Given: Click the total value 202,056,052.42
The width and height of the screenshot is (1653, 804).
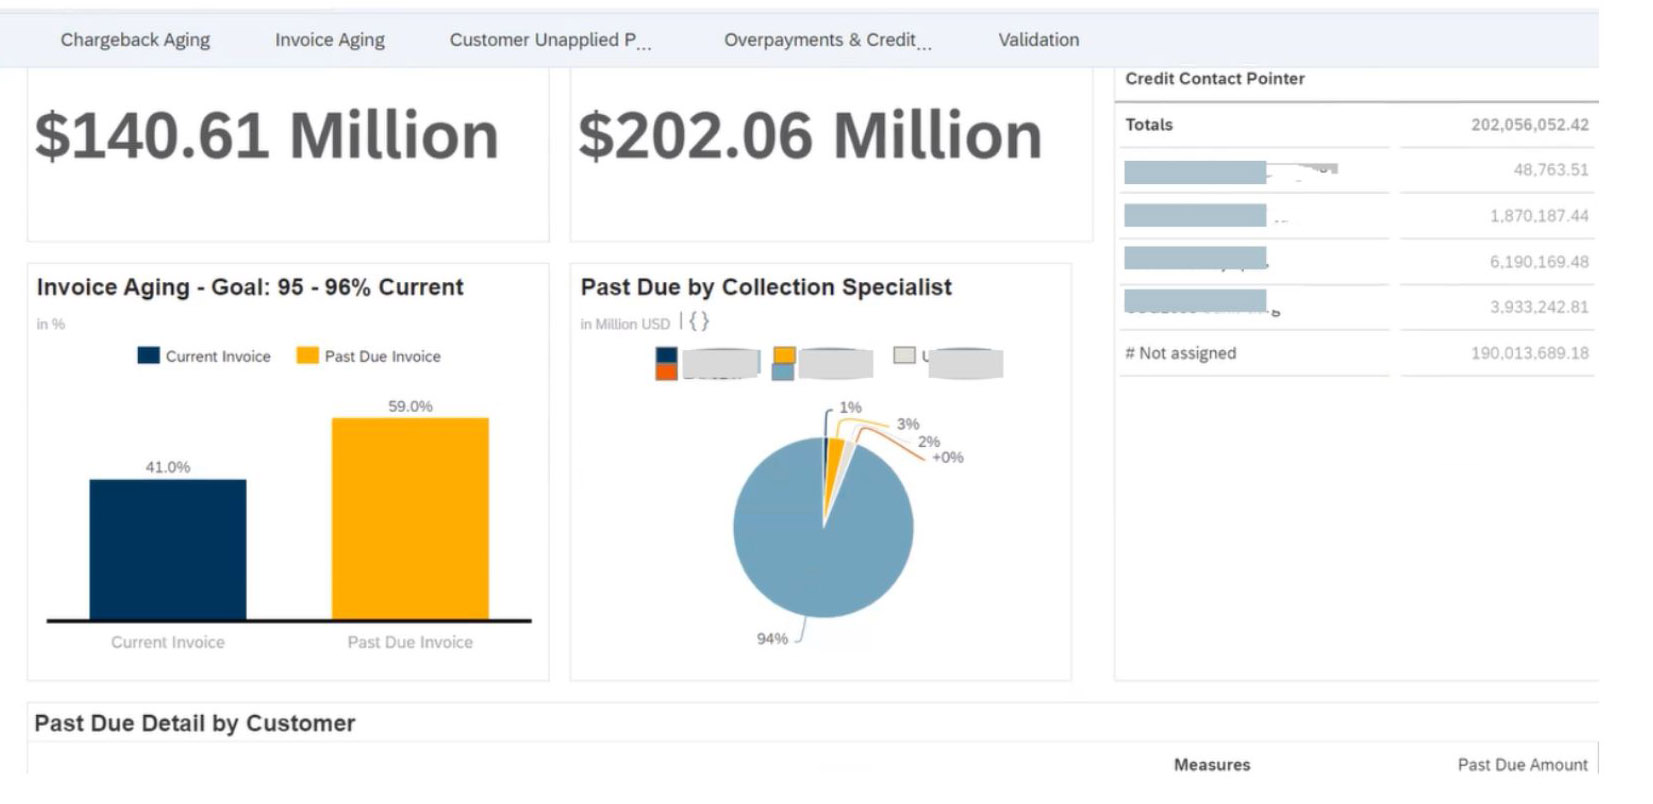Looking at the screenshot, I should pyautogui.click(x=1530, y=125).
